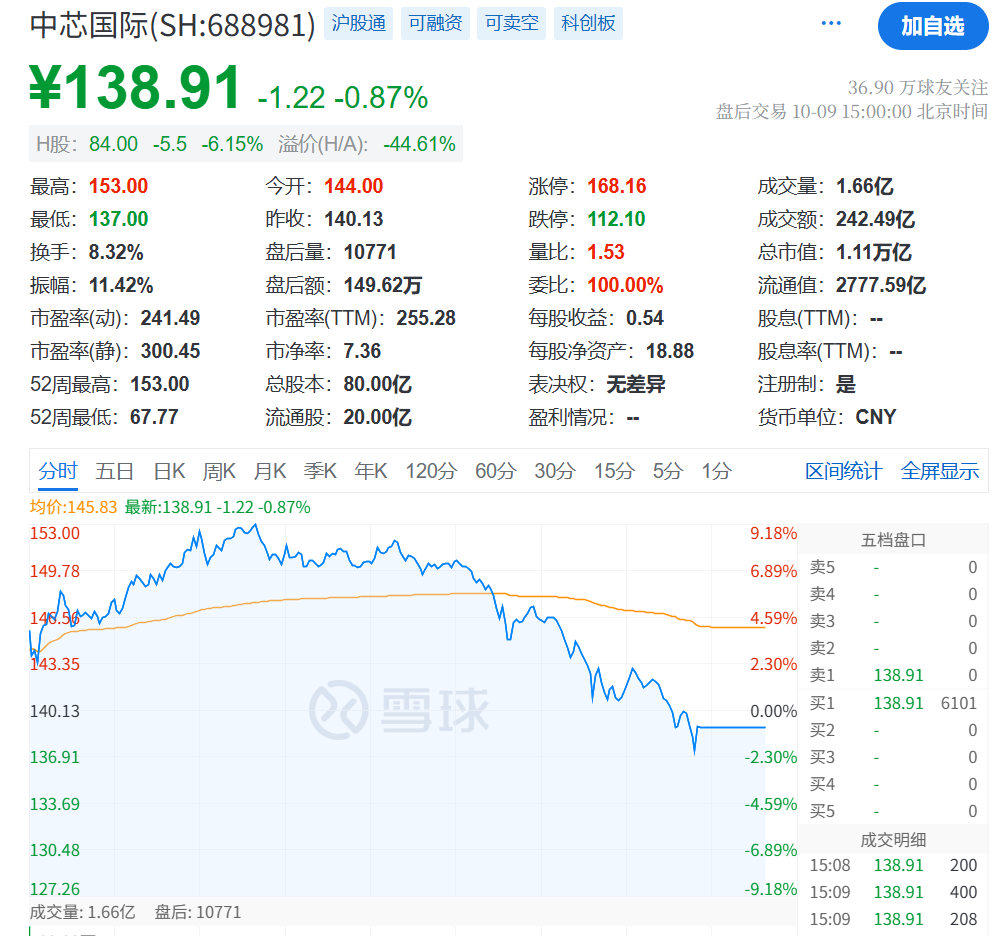Click the 可融资 tag
1008x936 pixels.
click(435, 23)
